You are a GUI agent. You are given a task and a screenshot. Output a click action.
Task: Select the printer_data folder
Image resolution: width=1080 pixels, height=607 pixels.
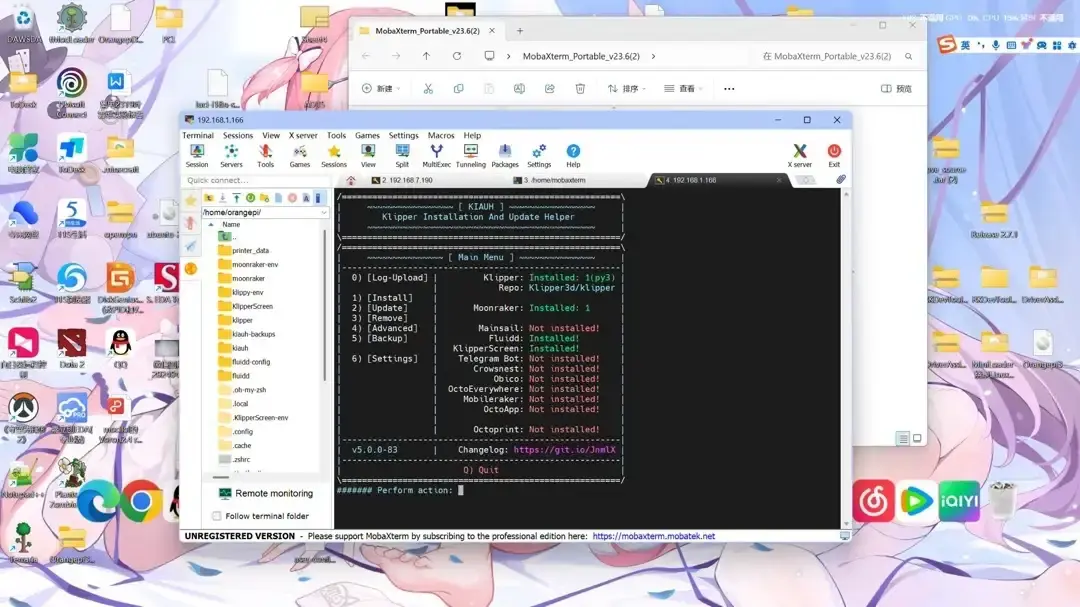coord(244,251)
